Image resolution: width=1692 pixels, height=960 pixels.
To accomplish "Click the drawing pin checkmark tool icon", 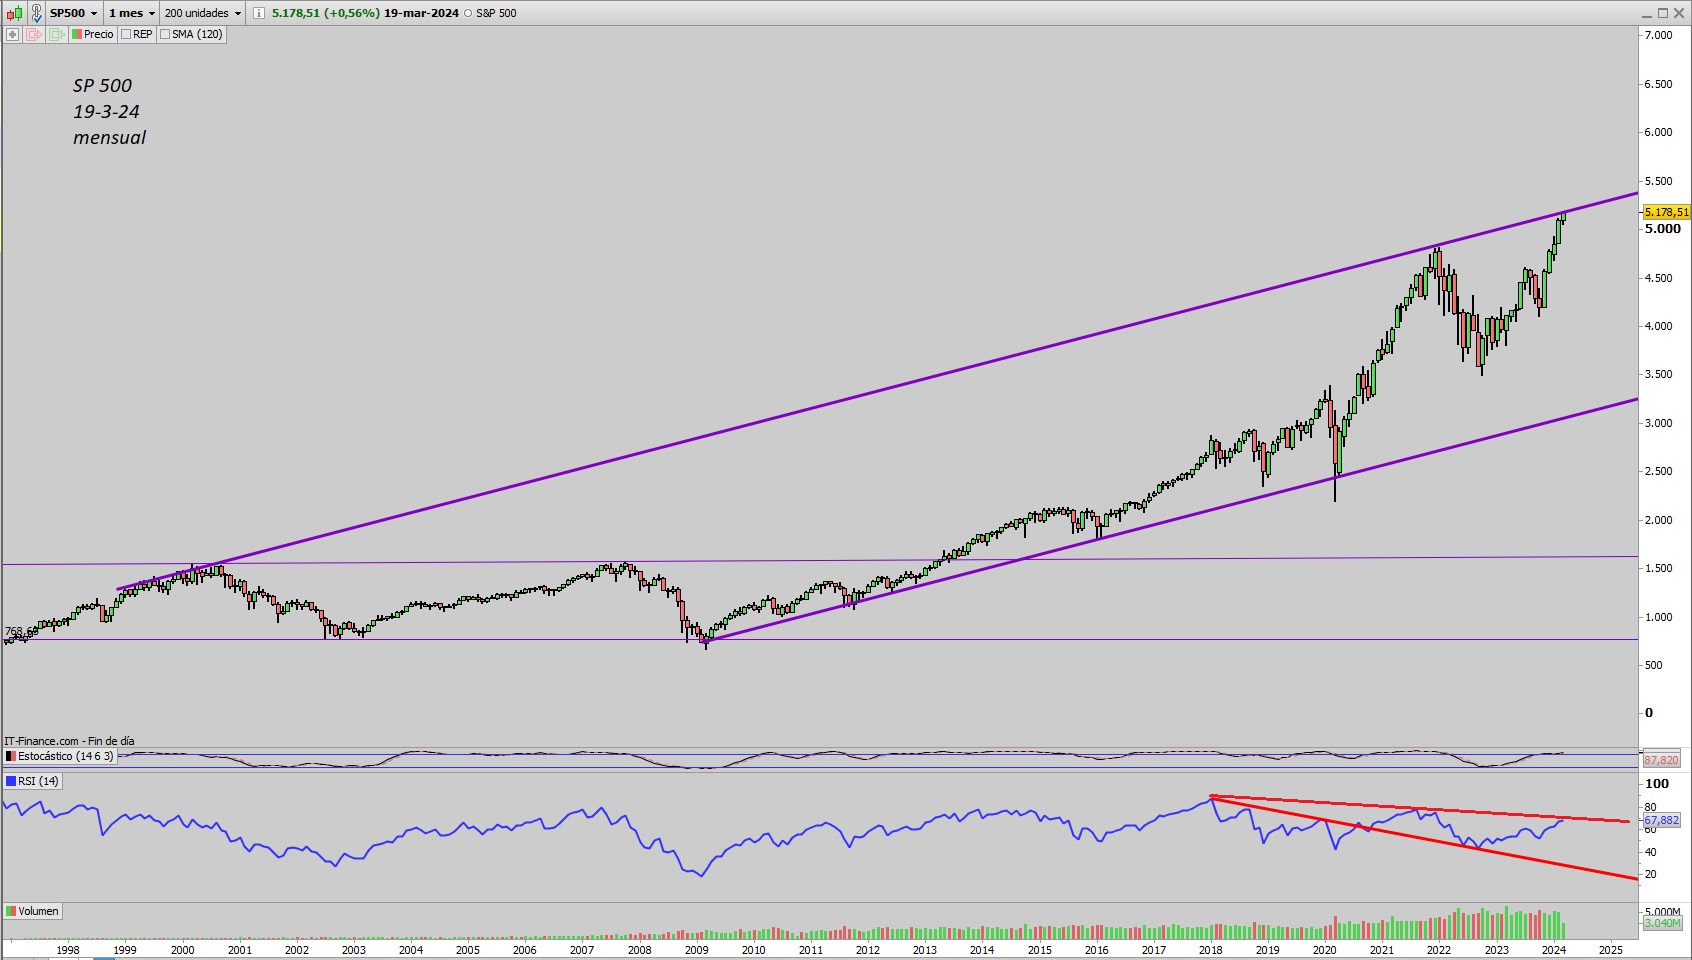I will click(x=36, y=13).
